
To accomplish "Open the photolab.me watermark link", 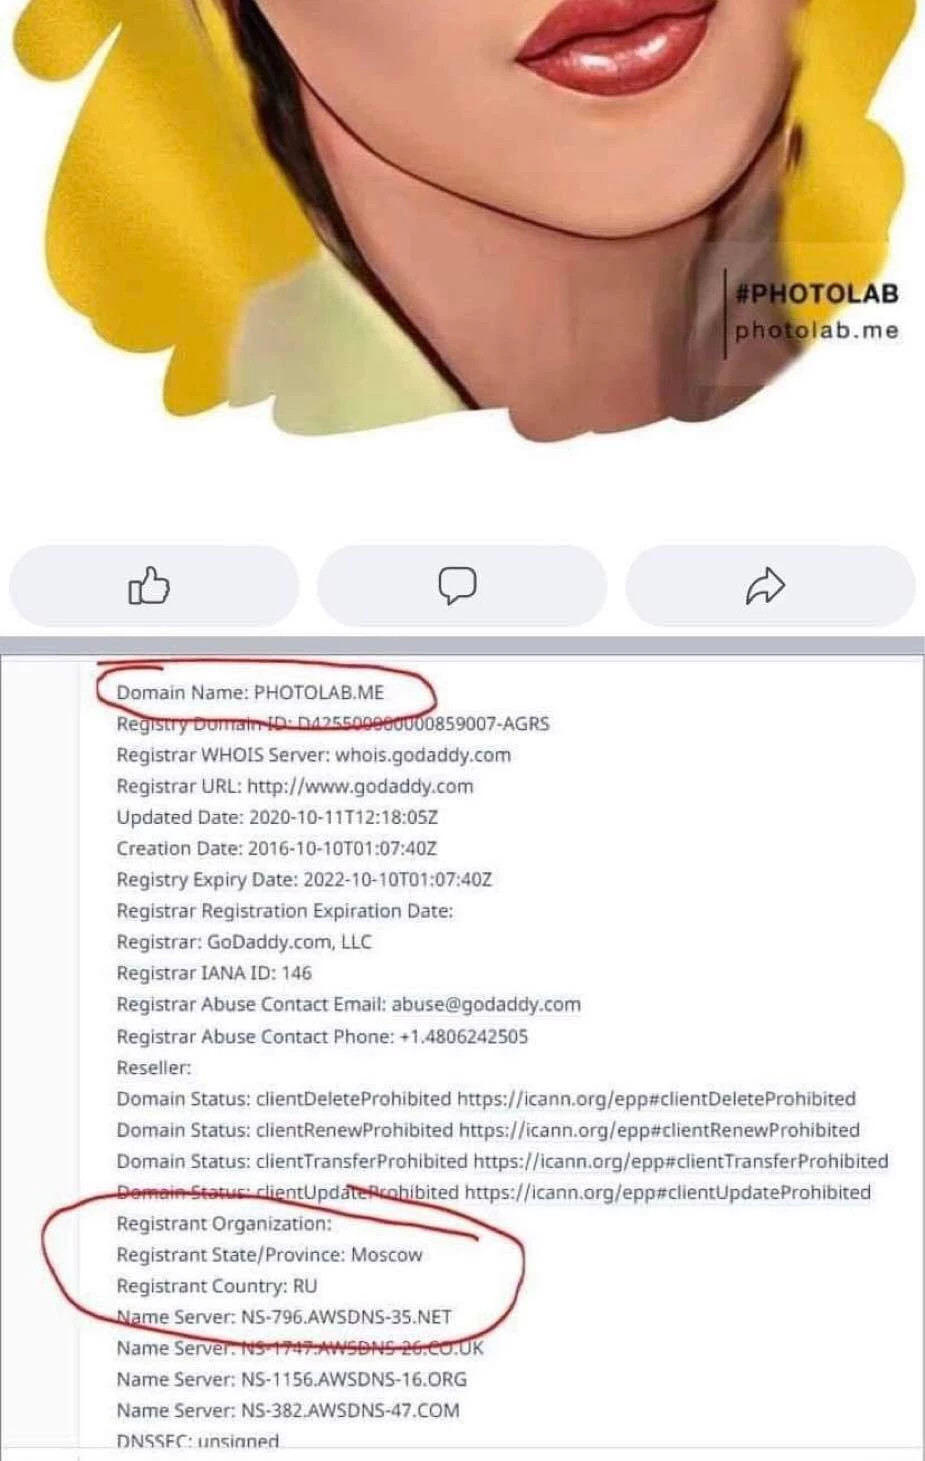I will pyautogui.click(x=817, y=330).
